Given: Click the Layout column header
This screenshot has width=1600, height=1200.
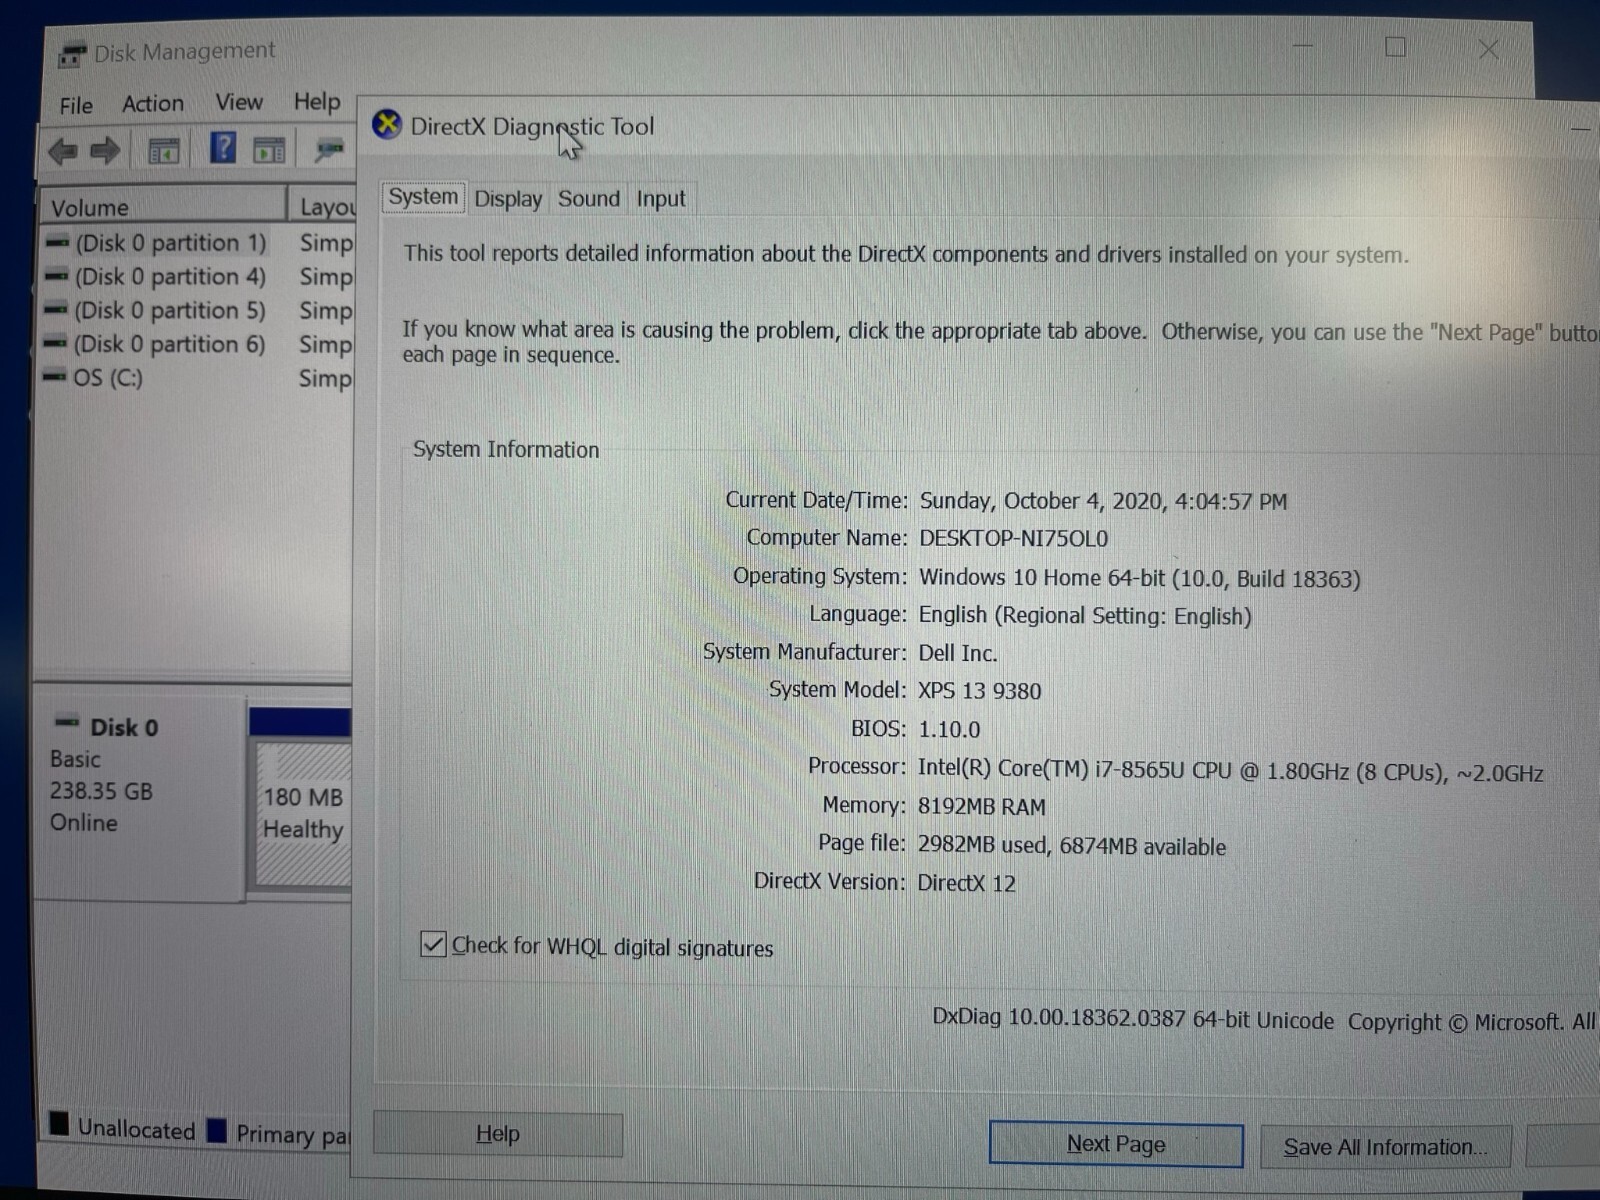Looking at the screenshot, I should [x=322, y=206].
